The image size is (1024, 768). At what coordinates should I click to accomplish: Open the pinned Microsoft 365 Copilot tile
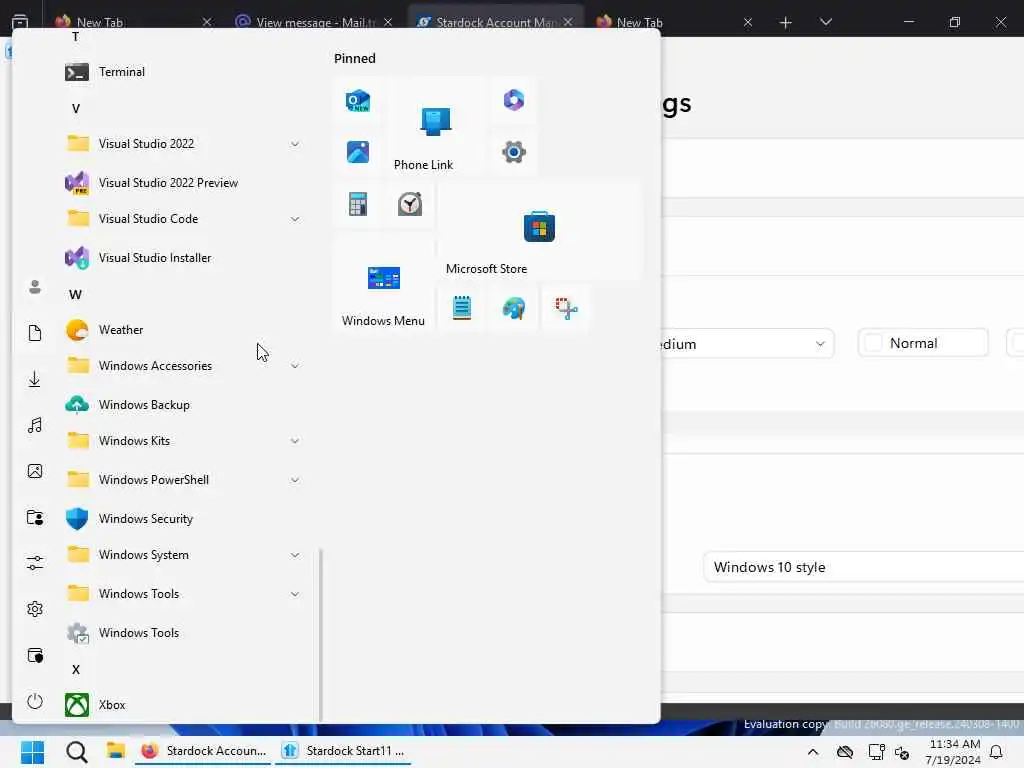pos(514,100)
